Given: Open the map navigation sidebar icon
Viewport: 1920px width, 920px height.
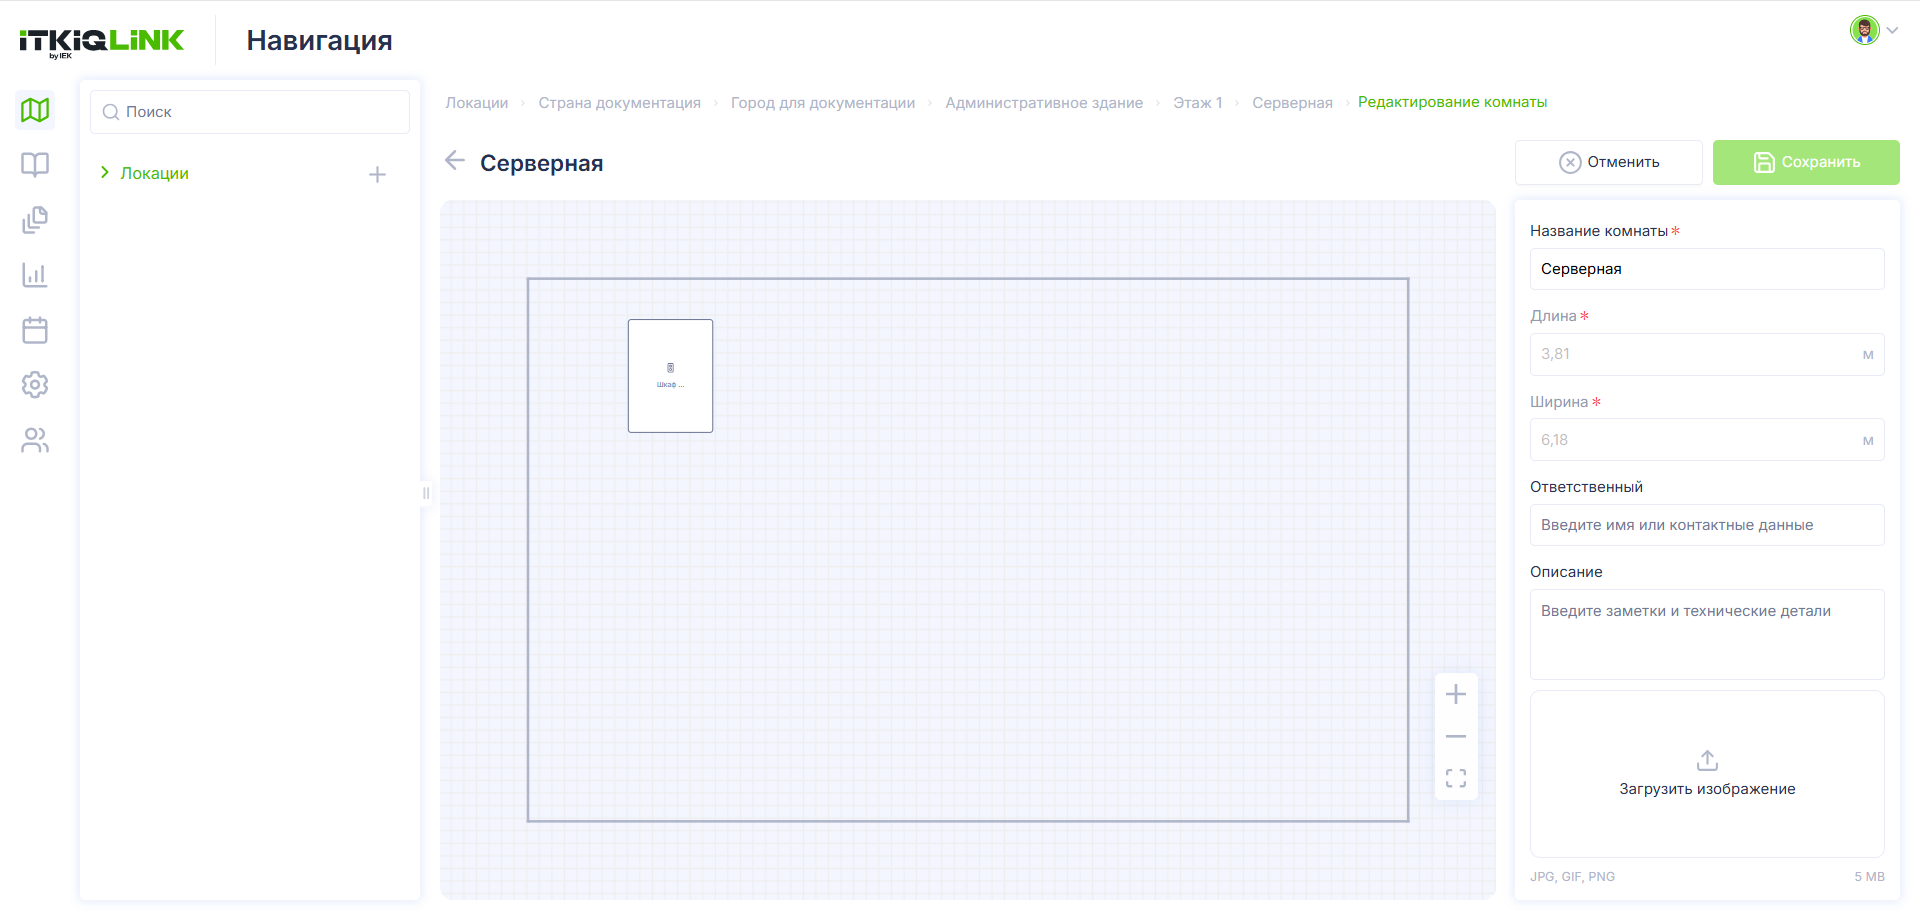Looking at the screenshot, I should point(35,110).
